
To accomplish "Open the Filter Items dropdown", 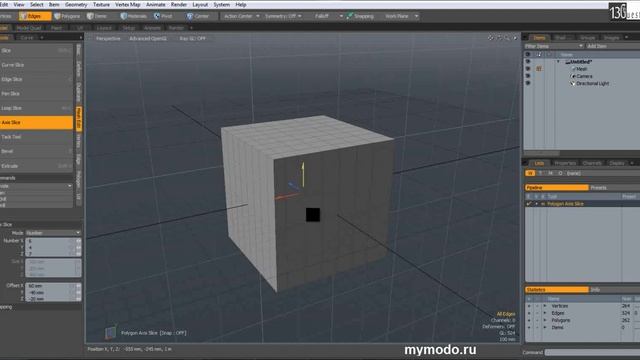I will click(554, 46).
